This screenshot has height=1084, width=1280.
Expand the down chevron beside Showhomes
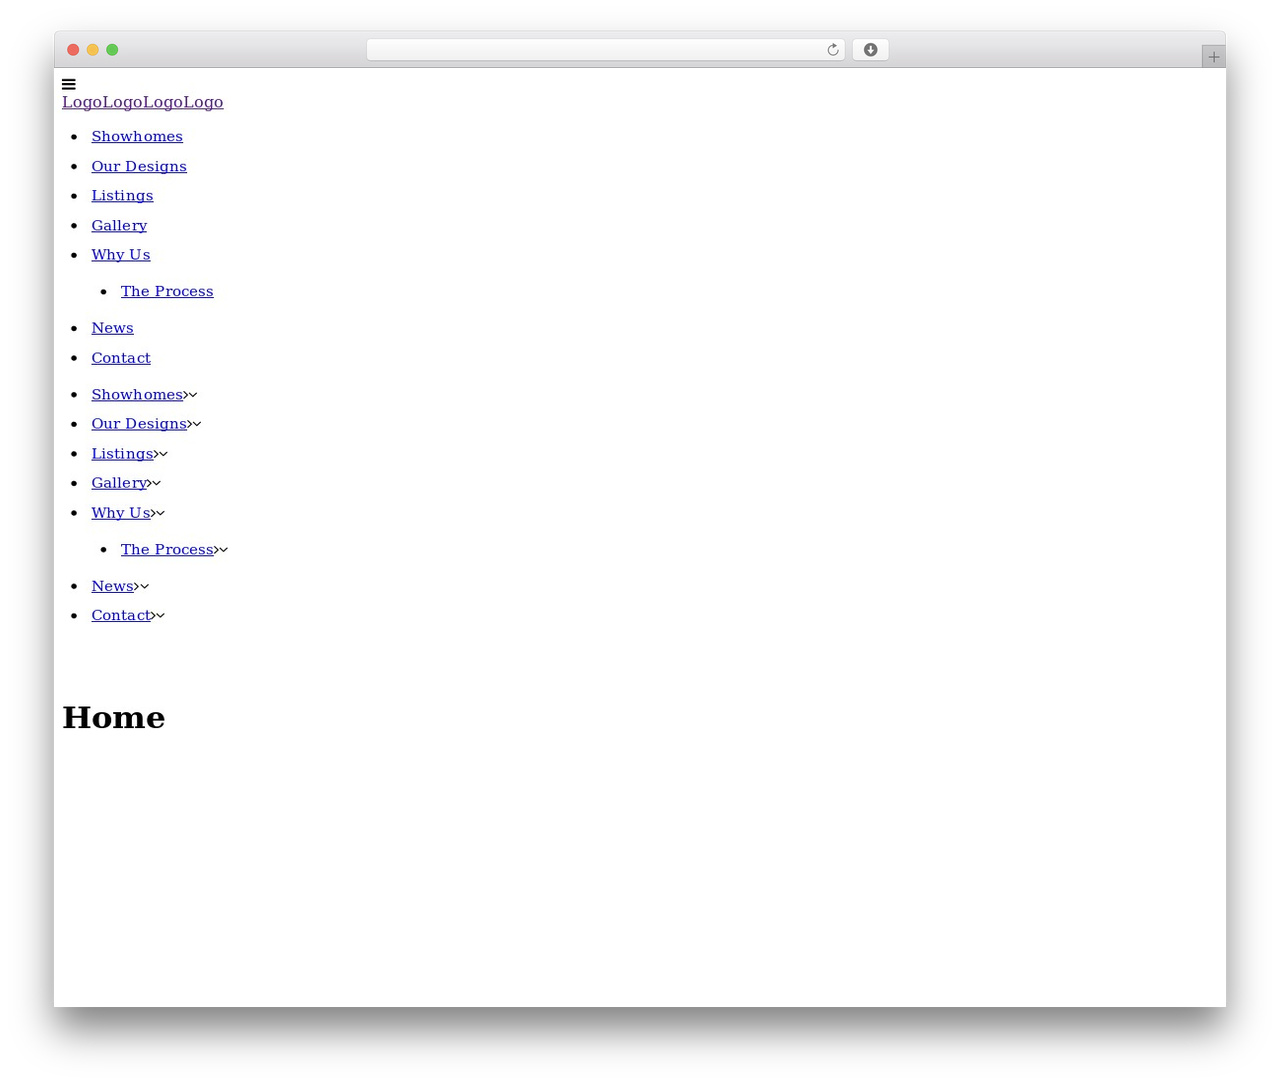click(193, 395)
